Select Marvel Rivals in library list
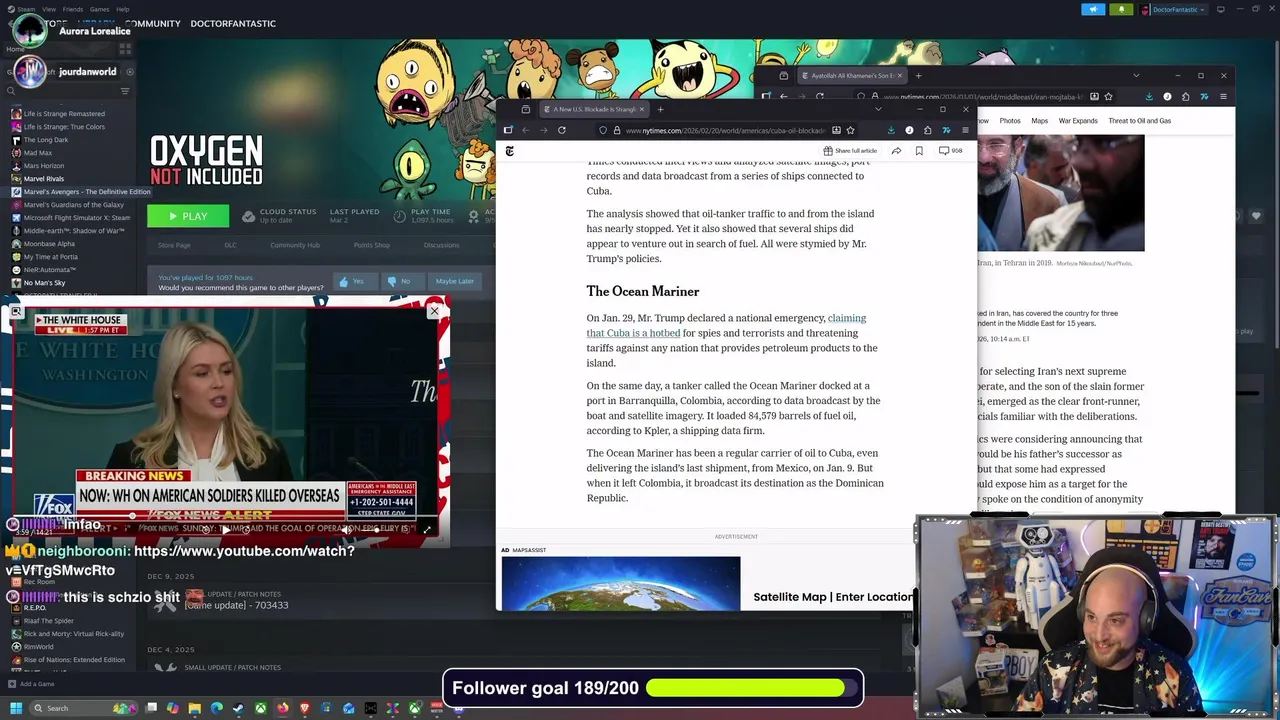The image size is (1280, 720). tap(44, 179)
